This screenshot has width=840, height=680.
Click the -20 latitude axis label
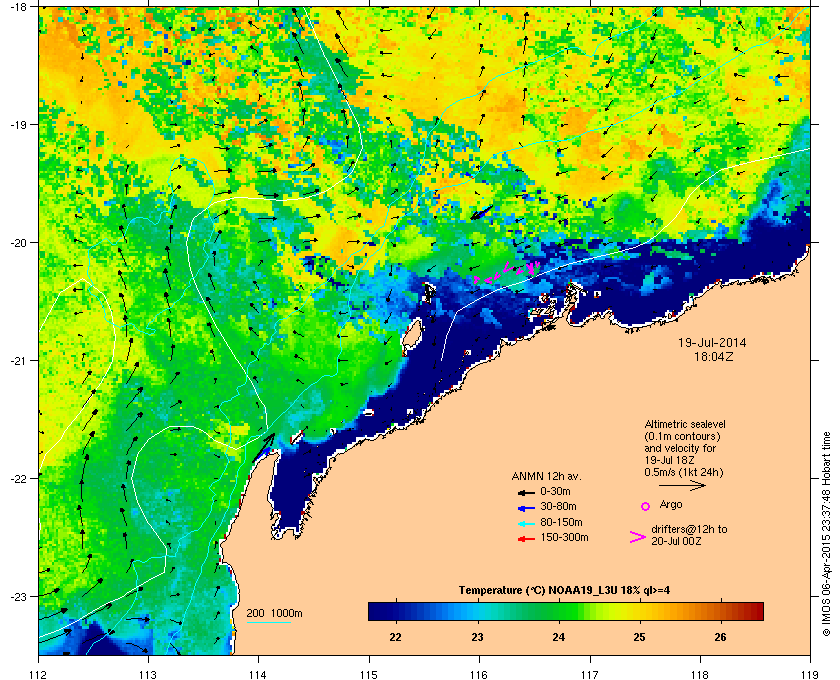[x=19, y=243]
